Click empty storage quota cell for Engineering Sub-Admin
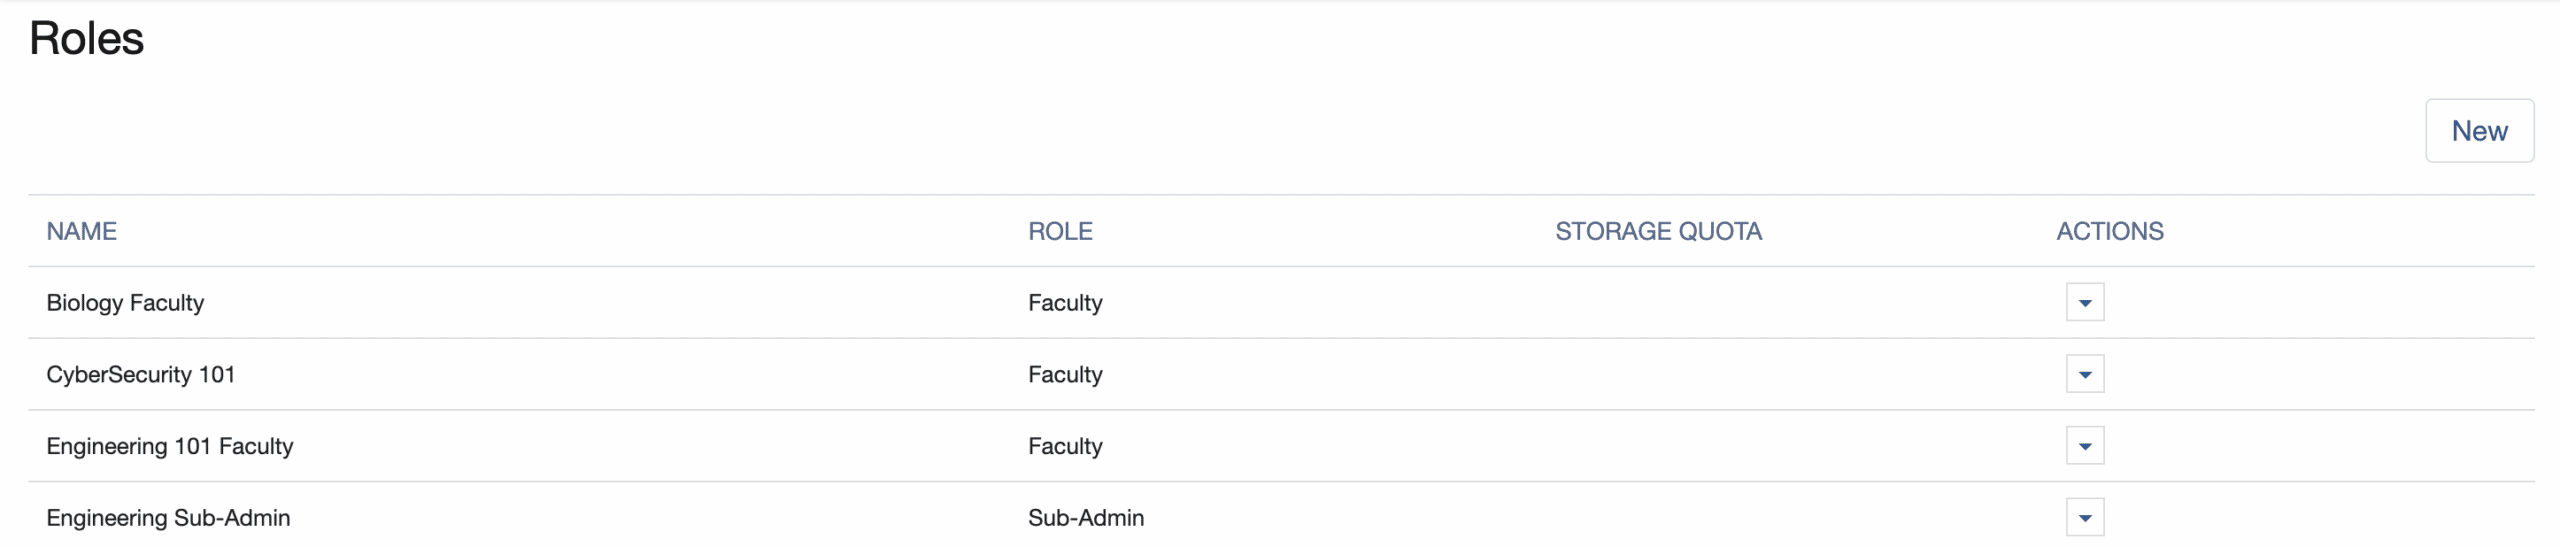Viewport: 2560px width, 547px height. pos(1657,518)
